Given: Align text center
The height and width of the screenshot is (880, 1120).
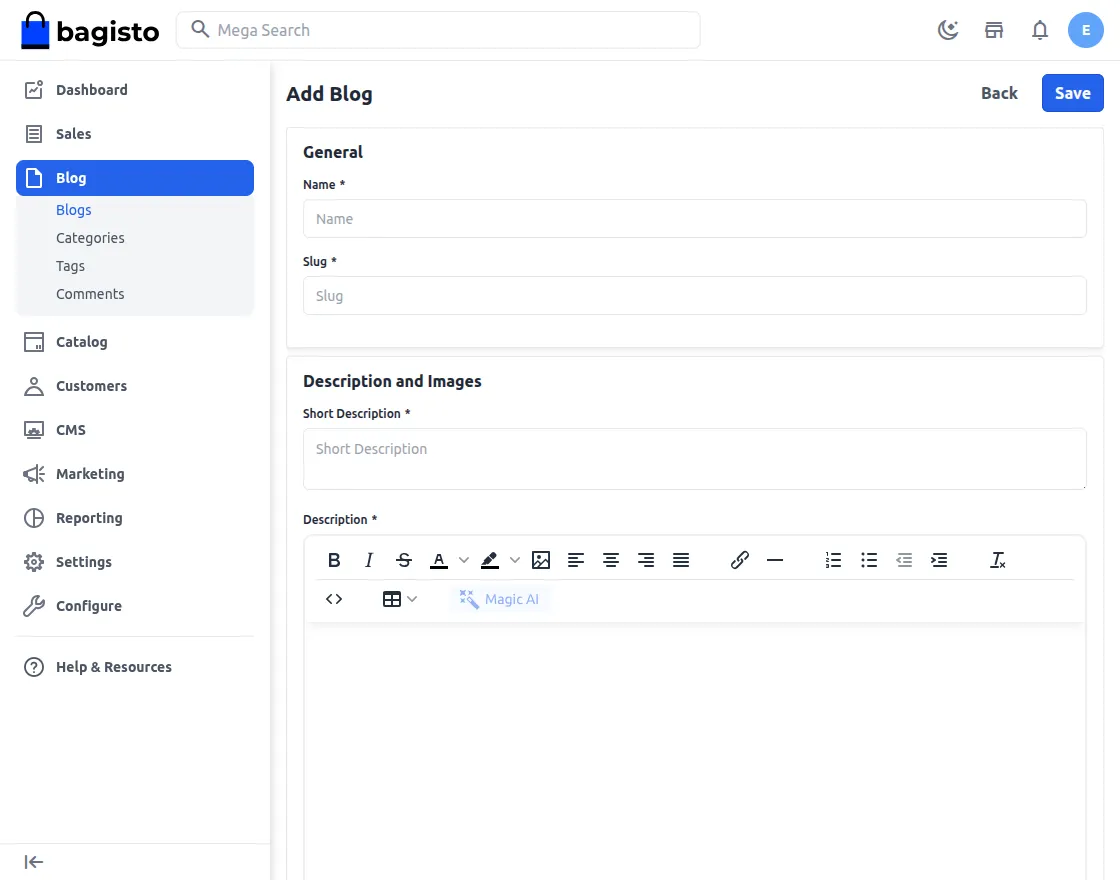Looking at the screenshot, I should [611, 560].
